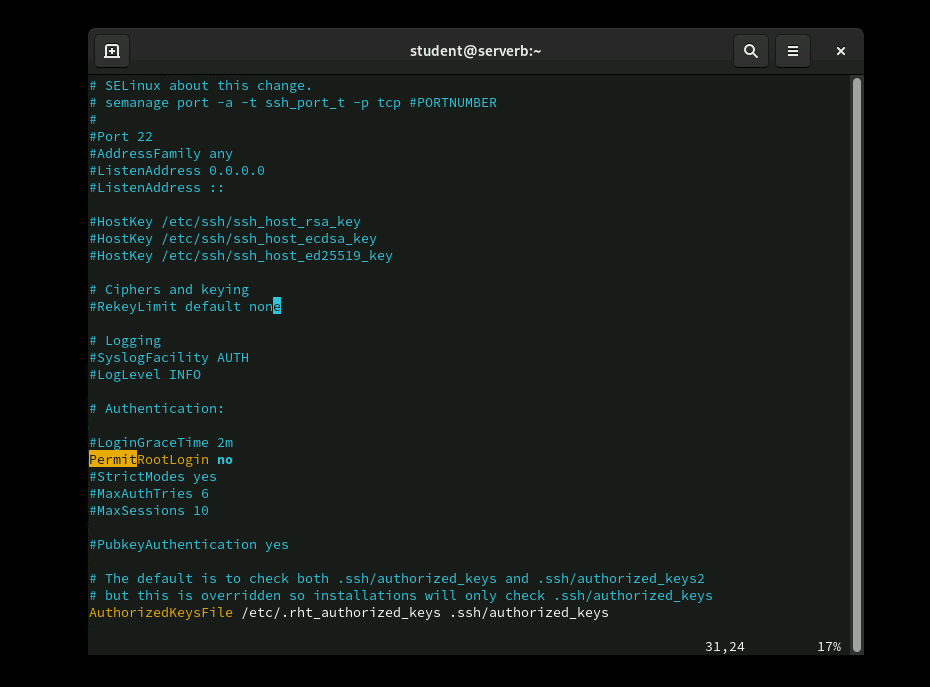Place cursor on AuthorizedKeysFile keyword
The image size is (930, 687).
(160, 612)
